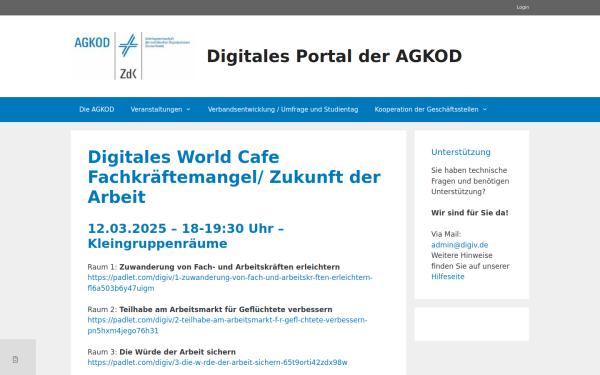Open the Raum 1 Zuwanderung padlet link
Image resolution: width=600 pixels, height=375 pixels.
(230, 283)
